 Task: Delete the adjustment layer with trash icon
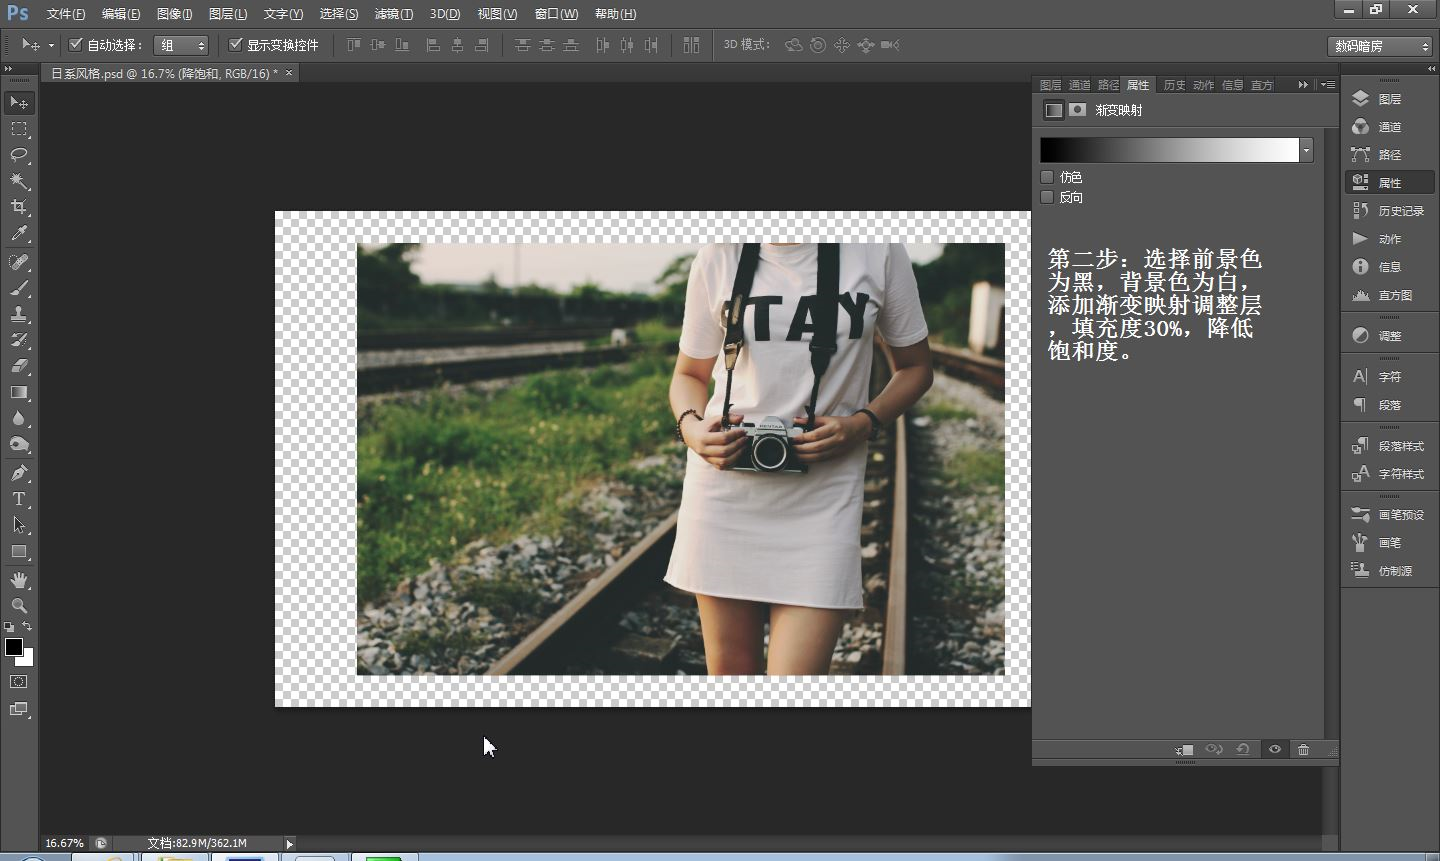tap(1303, 749)
